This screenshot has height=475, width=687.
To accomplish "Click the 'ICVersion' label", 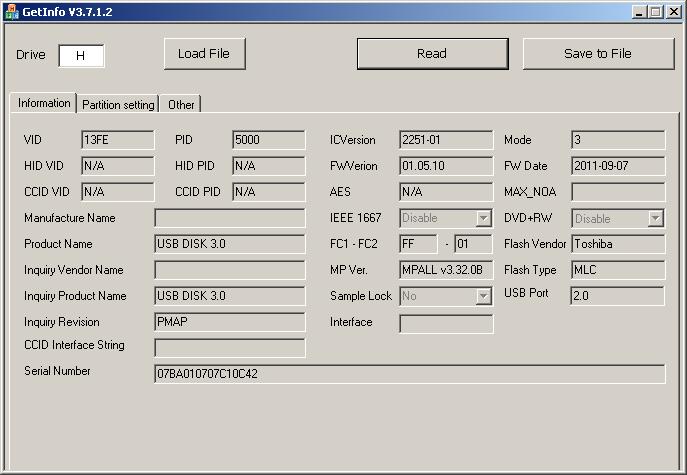I will click(x=353, y=140).
